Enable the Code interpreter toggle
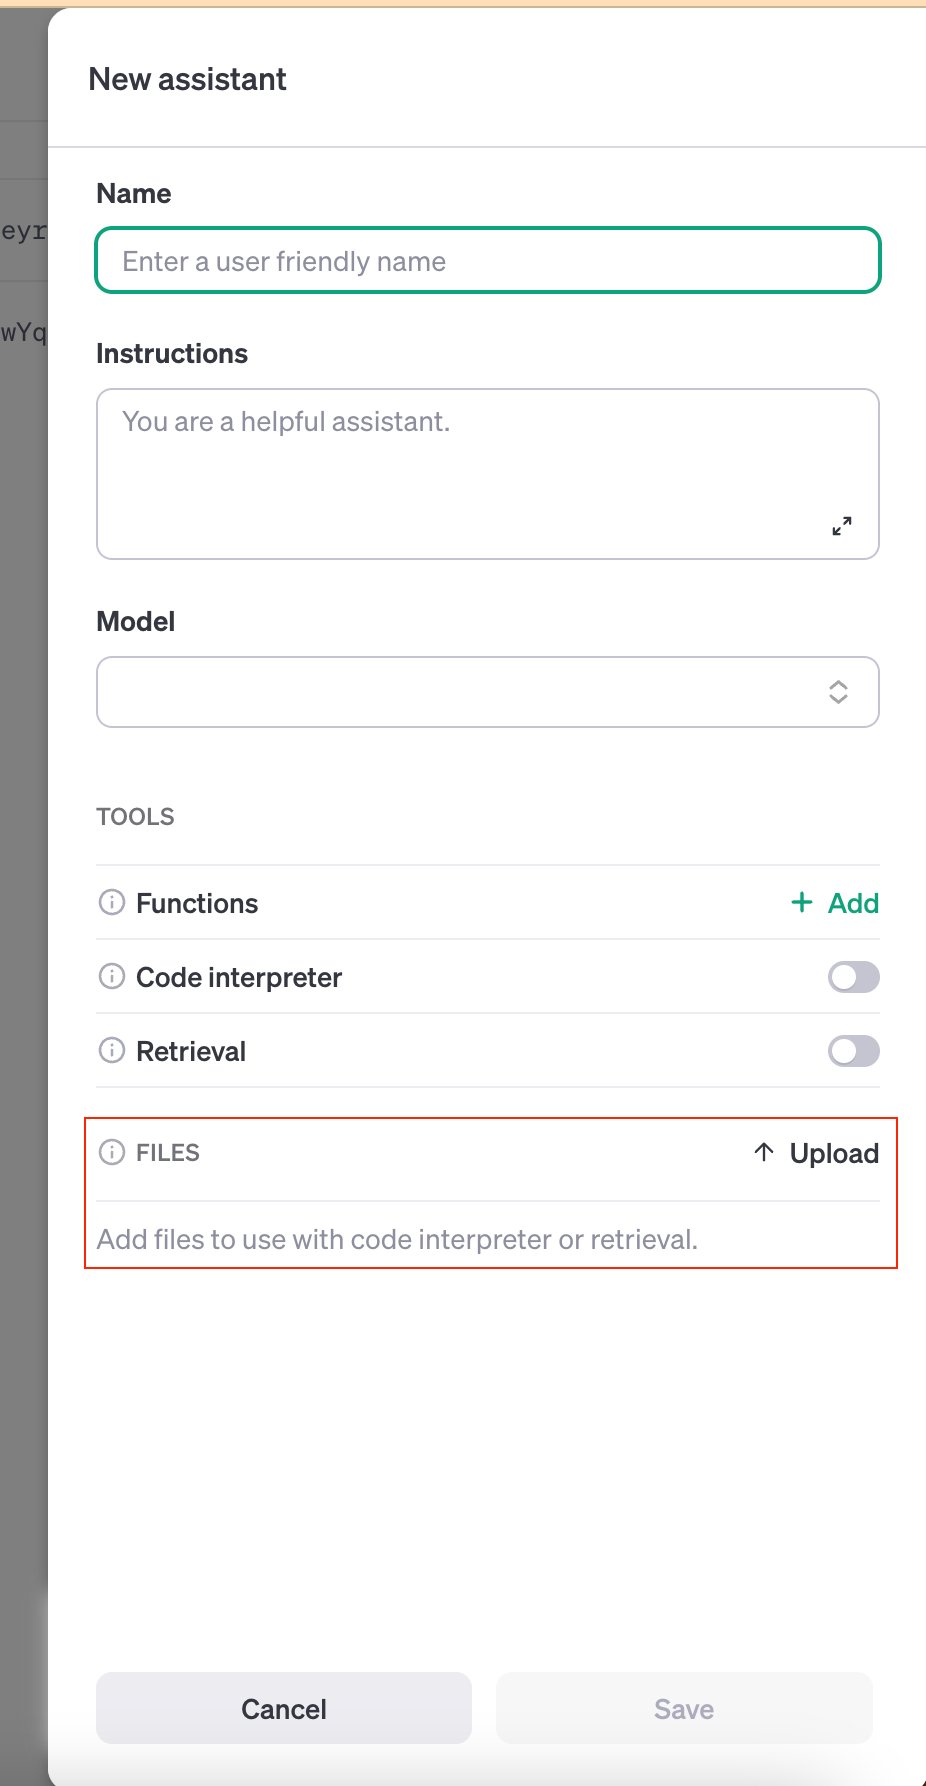 (853, 977)
